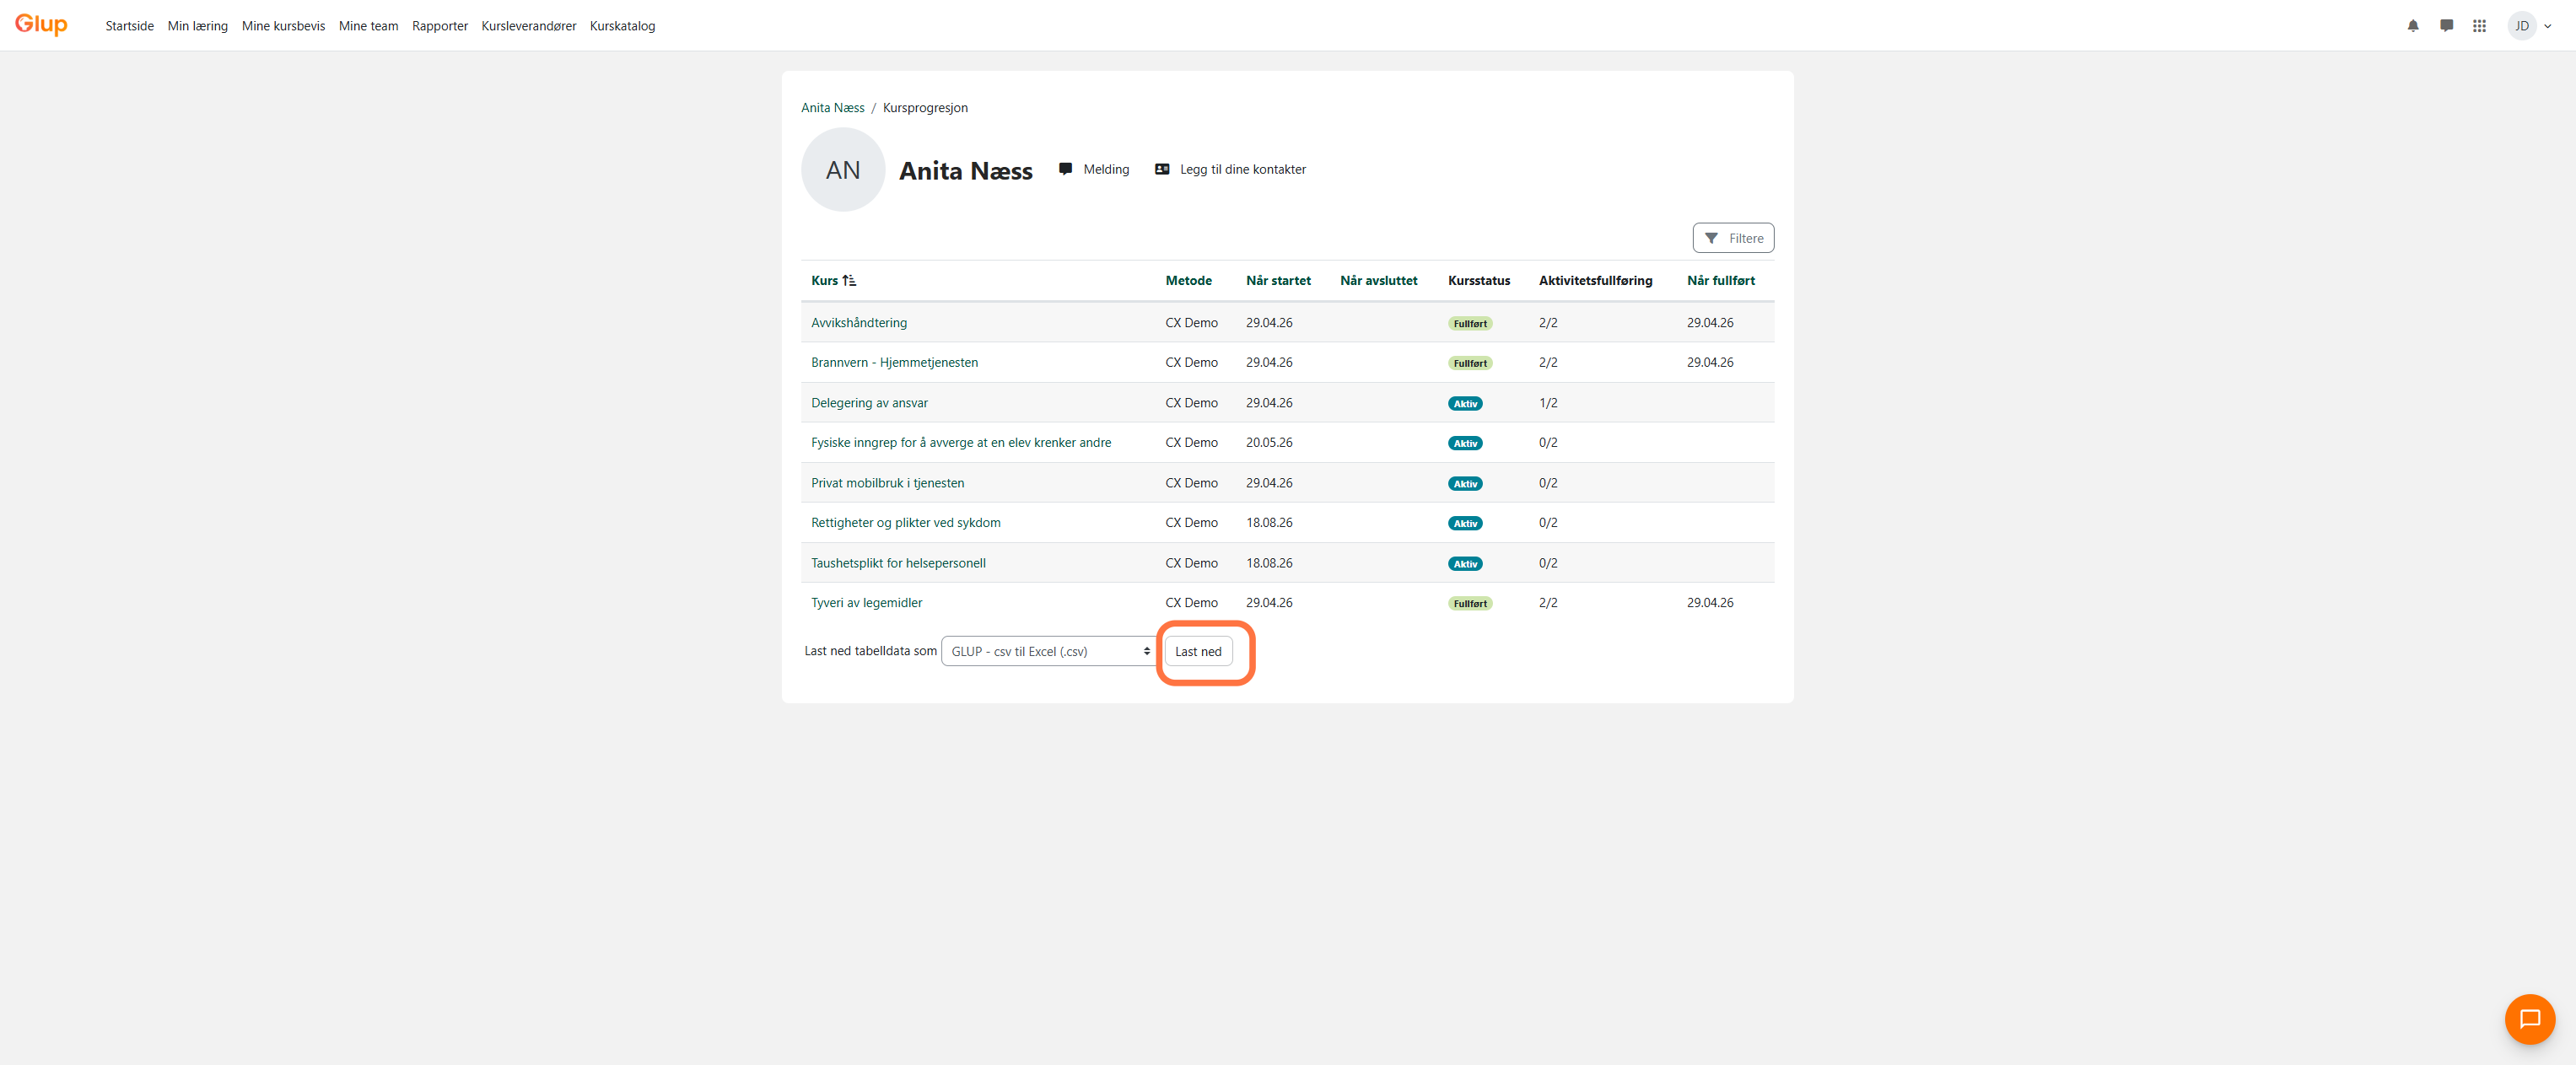The image size is (2576, 1065).
Task: Sort by Aktivitetsfullføring column header
Action: click(x=1595, y=281)
